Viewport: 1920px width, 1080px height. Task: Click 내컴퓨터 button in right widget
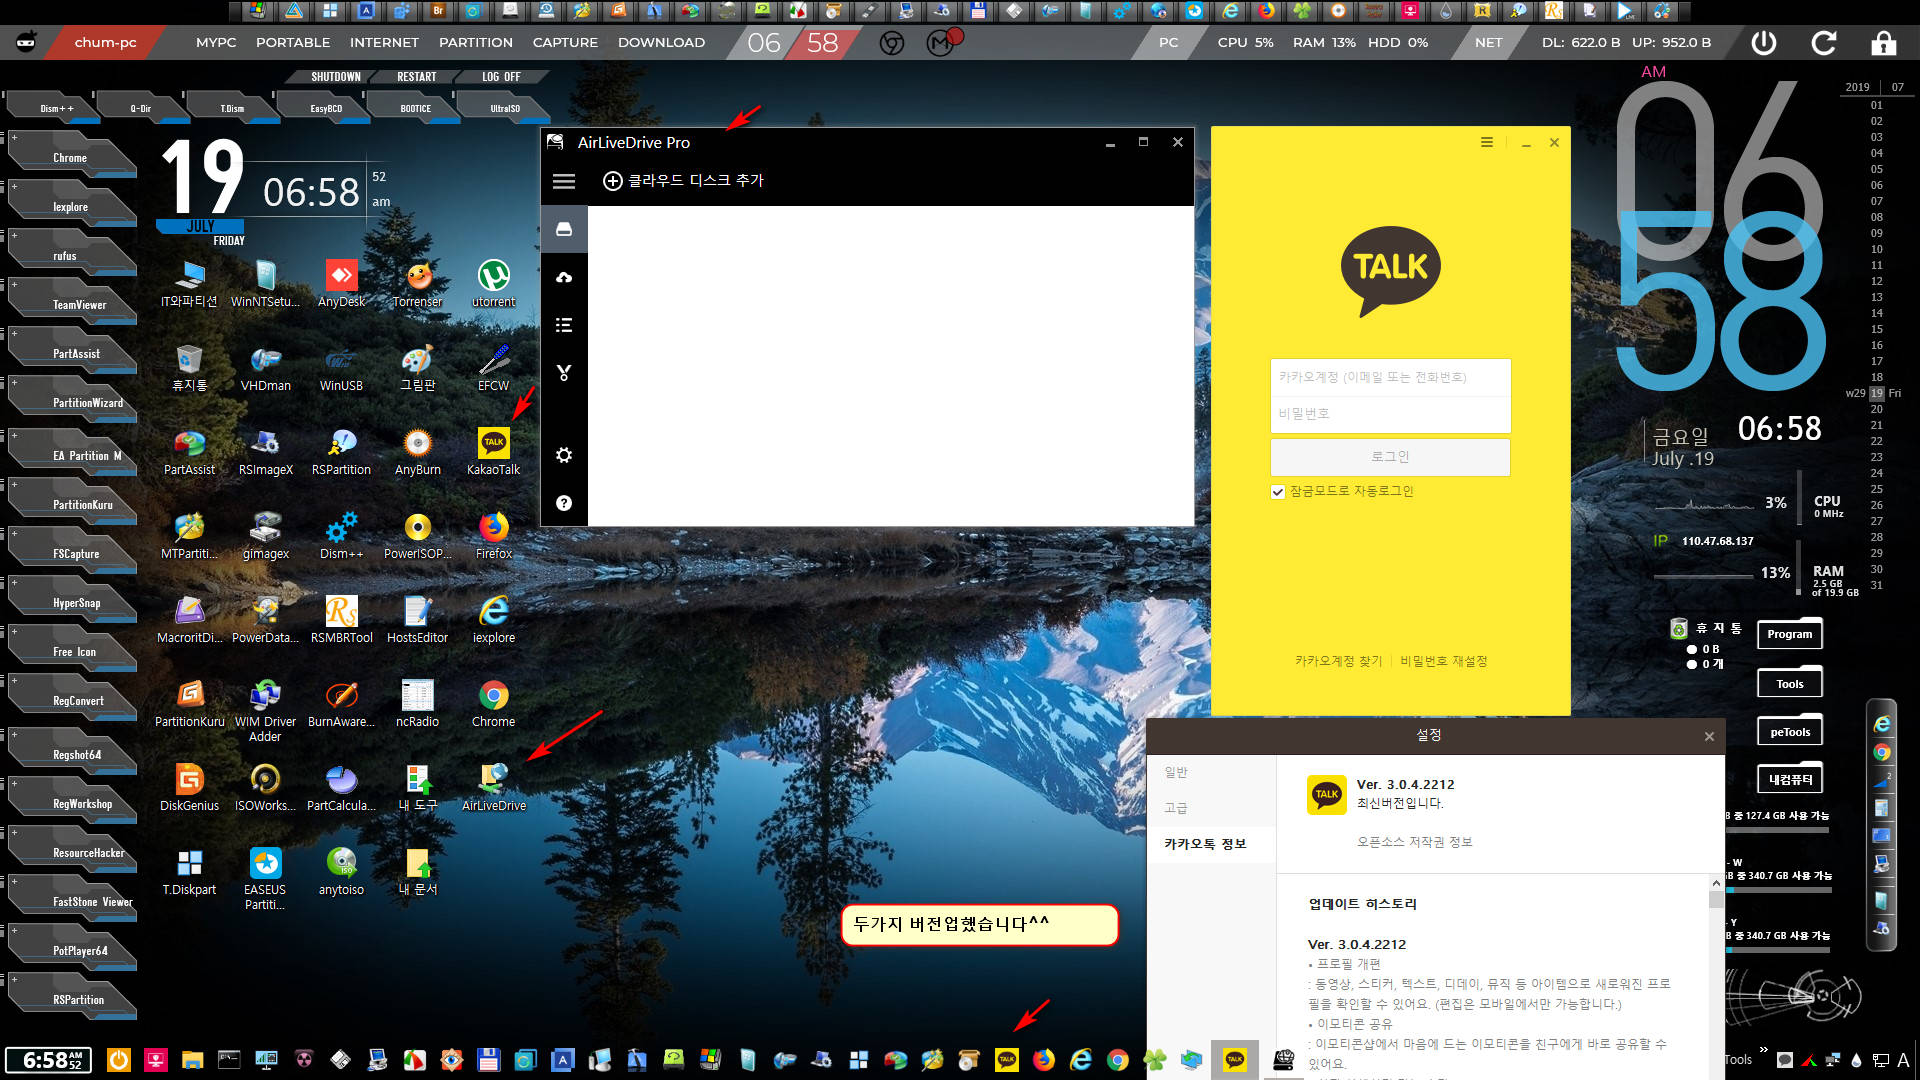1789,779
